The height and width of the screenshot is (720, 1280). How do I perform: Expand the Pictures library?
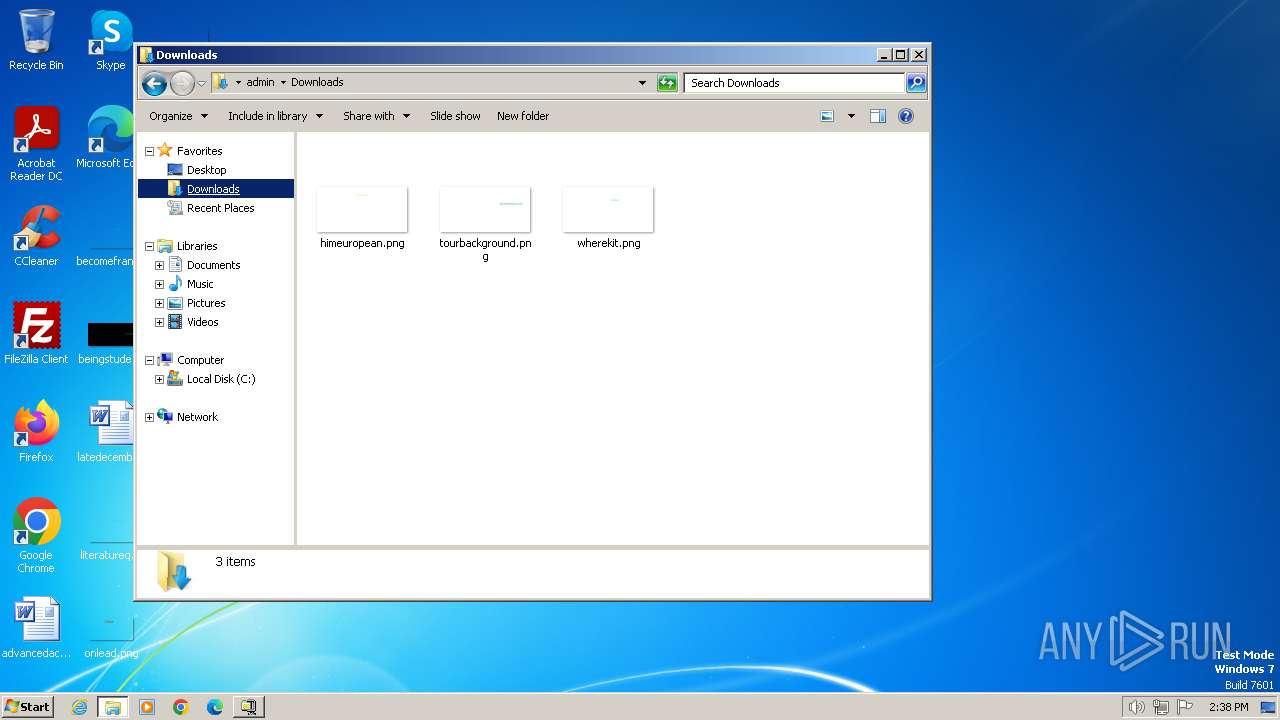click(x=159, y=303)
